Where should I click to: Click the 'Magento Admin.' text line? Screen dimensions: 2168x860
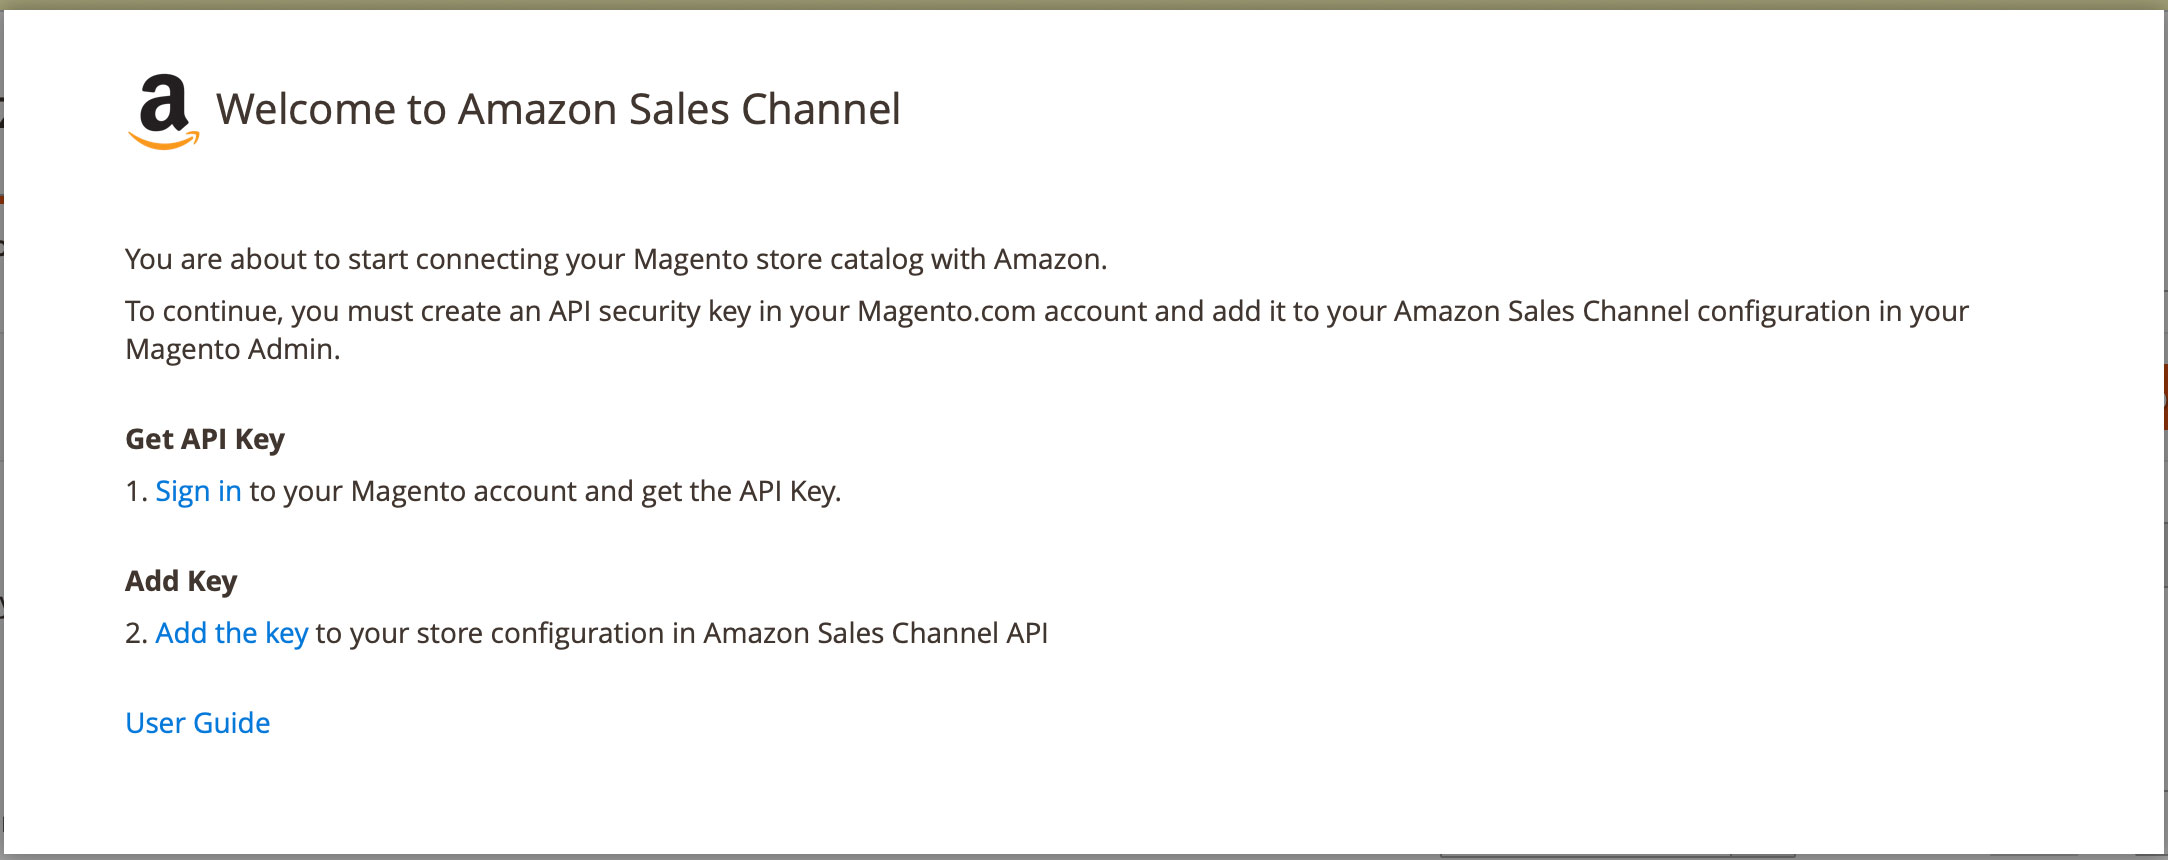coord(233,349)
